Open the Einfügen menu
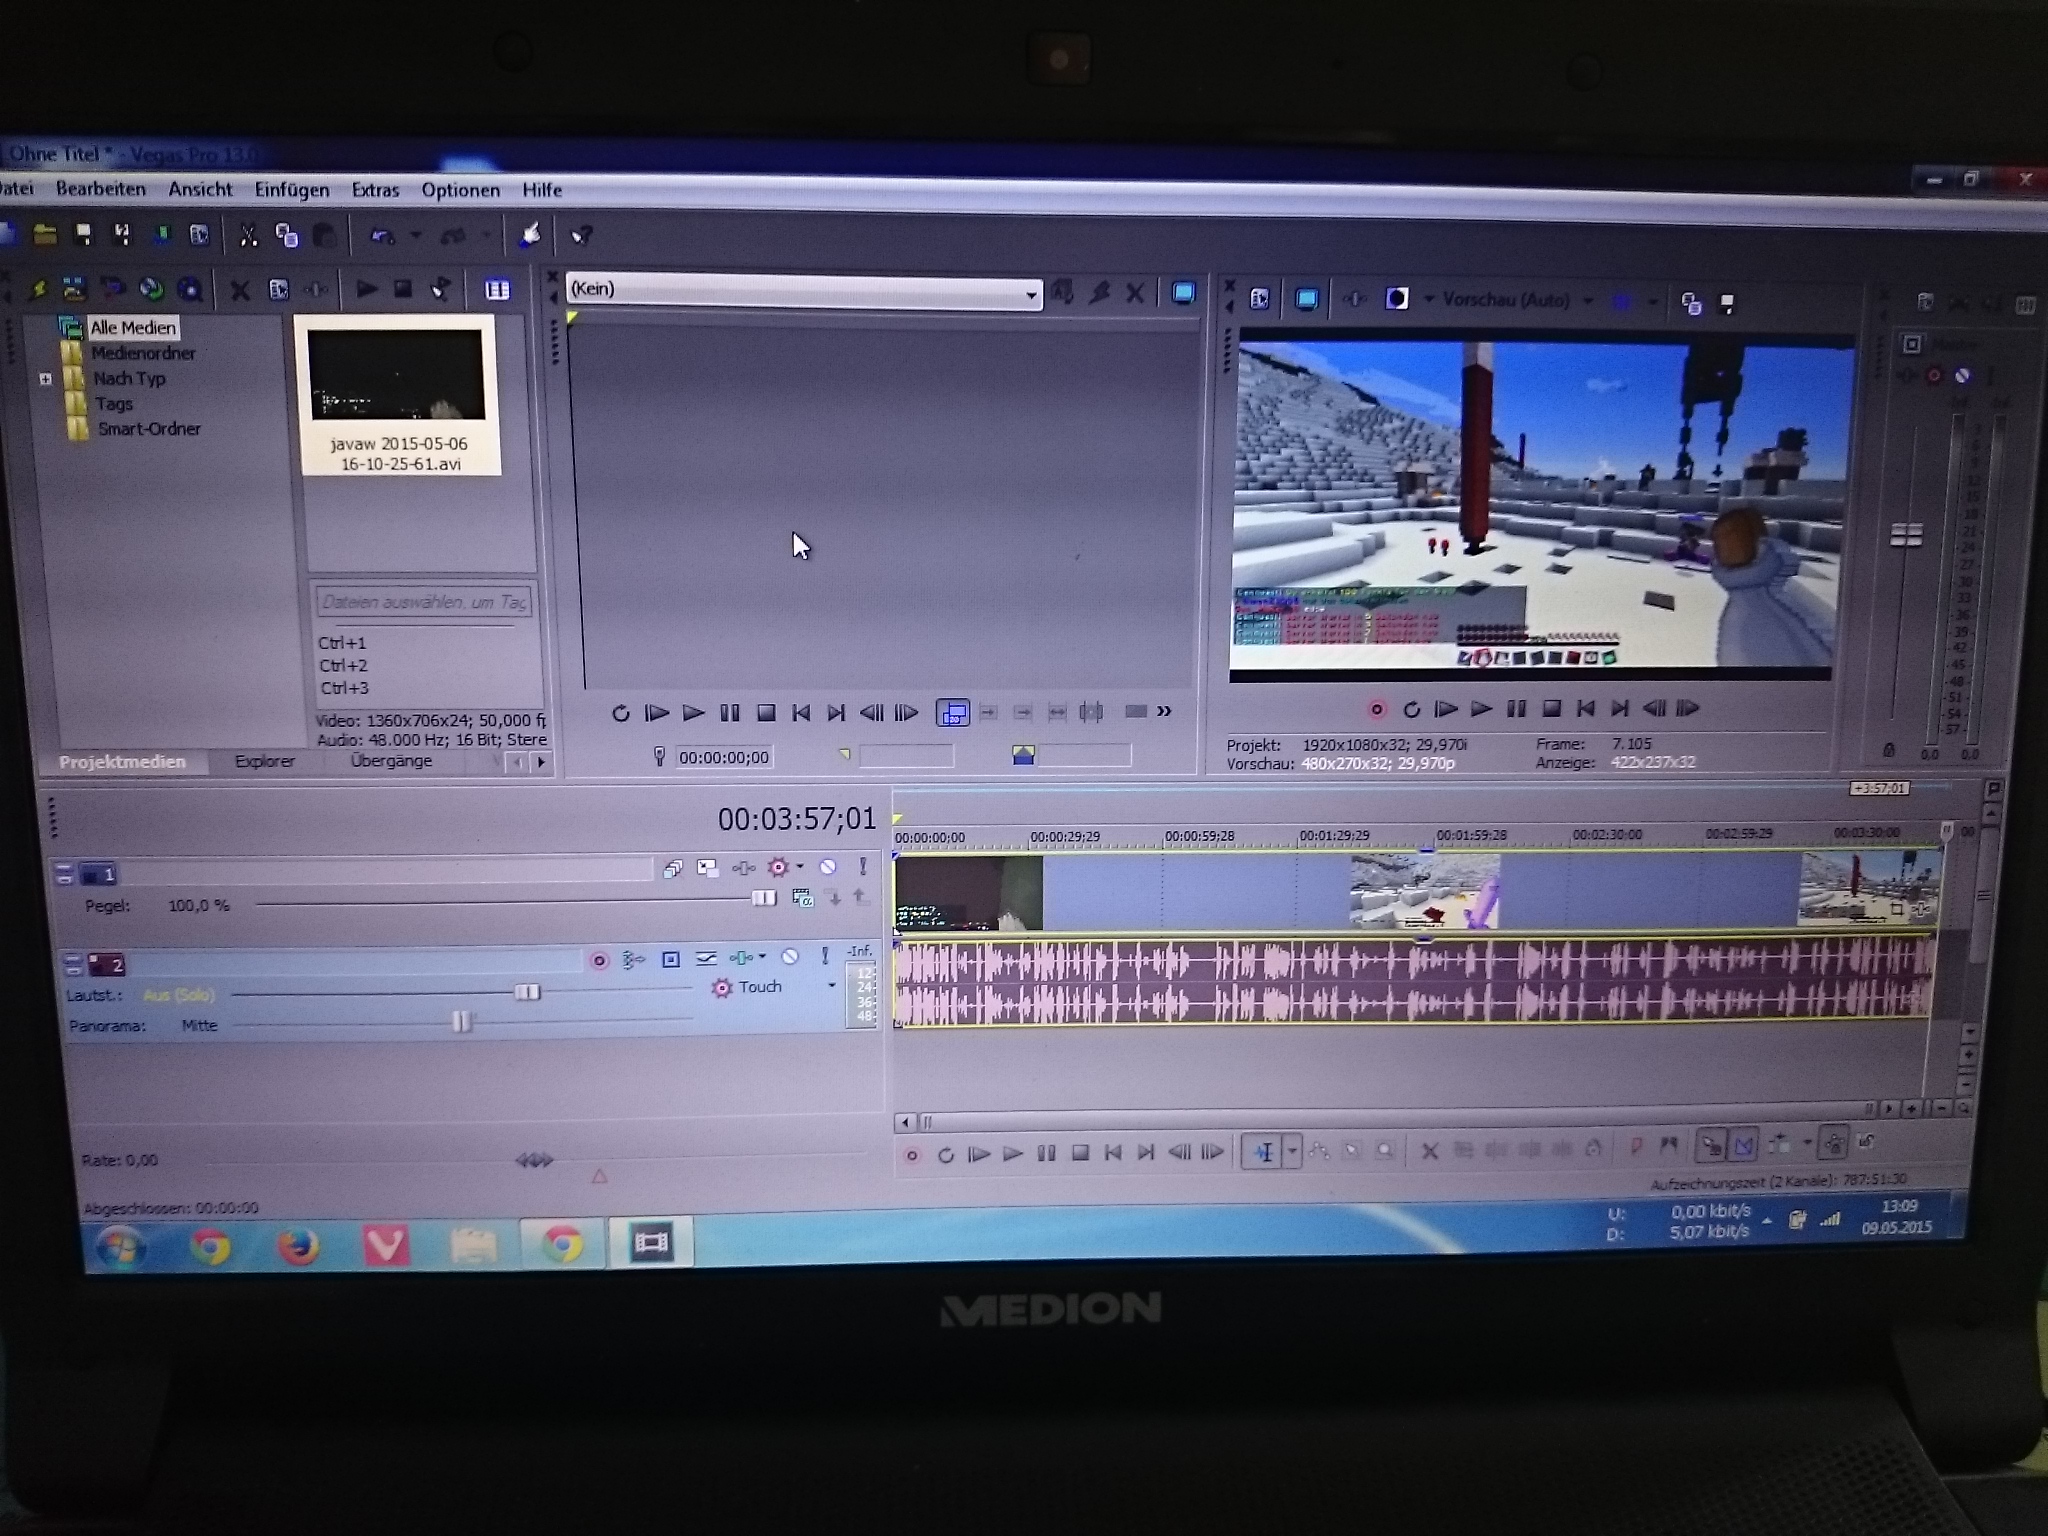2048x1536 pixels. pos(291,190)
